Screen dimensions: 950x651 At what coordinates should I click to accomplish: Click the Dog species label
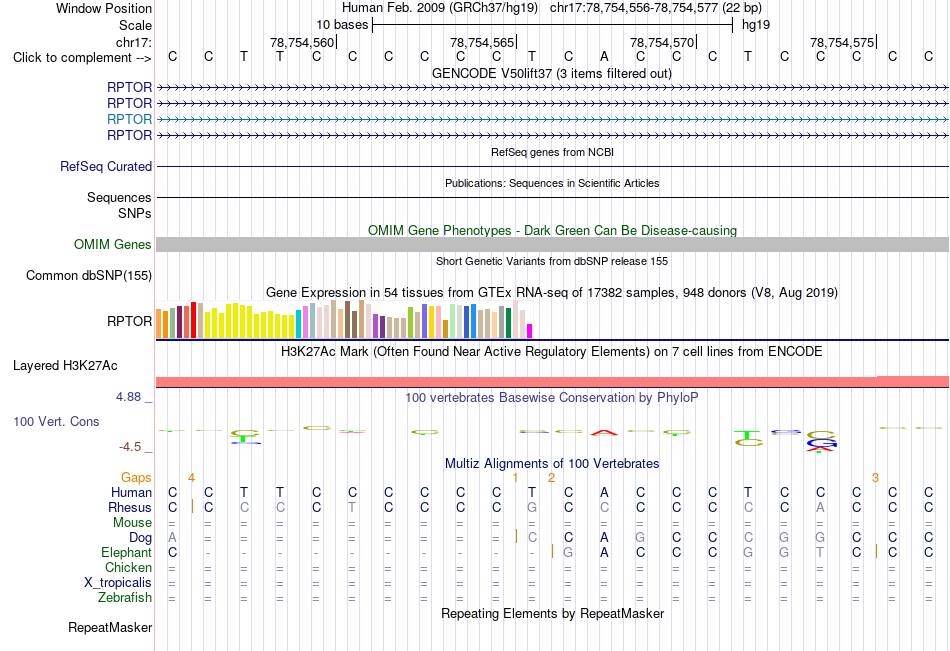140,538
